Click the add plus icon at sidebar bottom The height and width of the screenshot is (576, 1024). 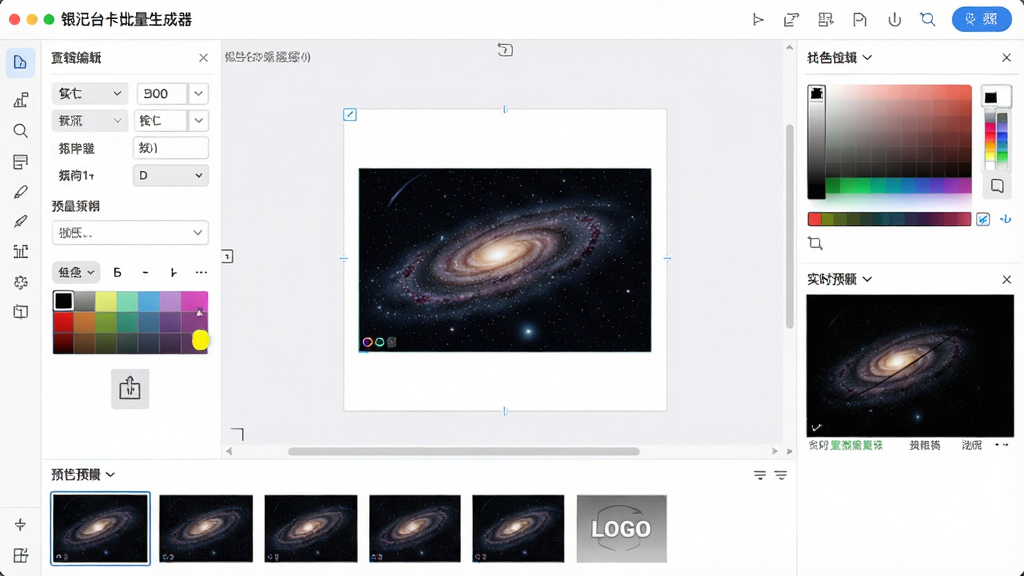20,524
